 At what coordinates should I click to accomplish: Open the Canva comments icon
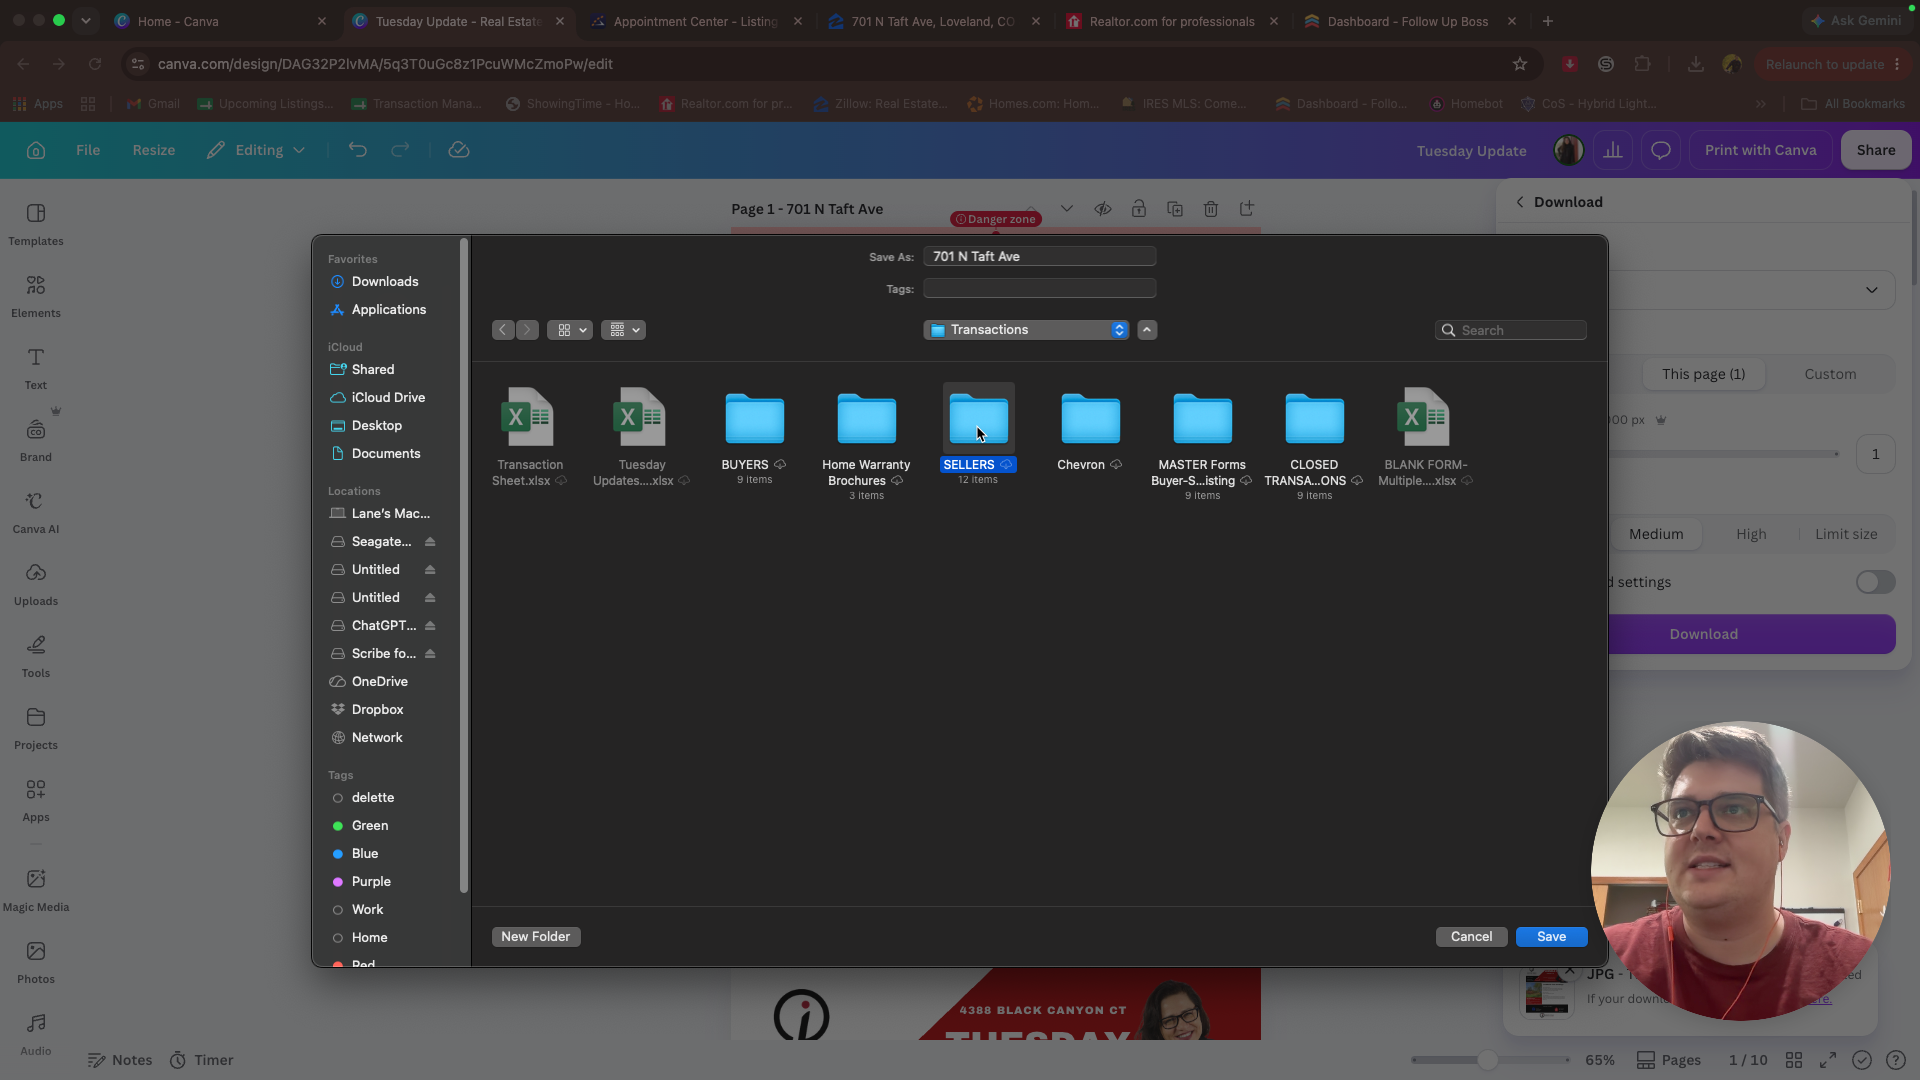(1661, 150)
